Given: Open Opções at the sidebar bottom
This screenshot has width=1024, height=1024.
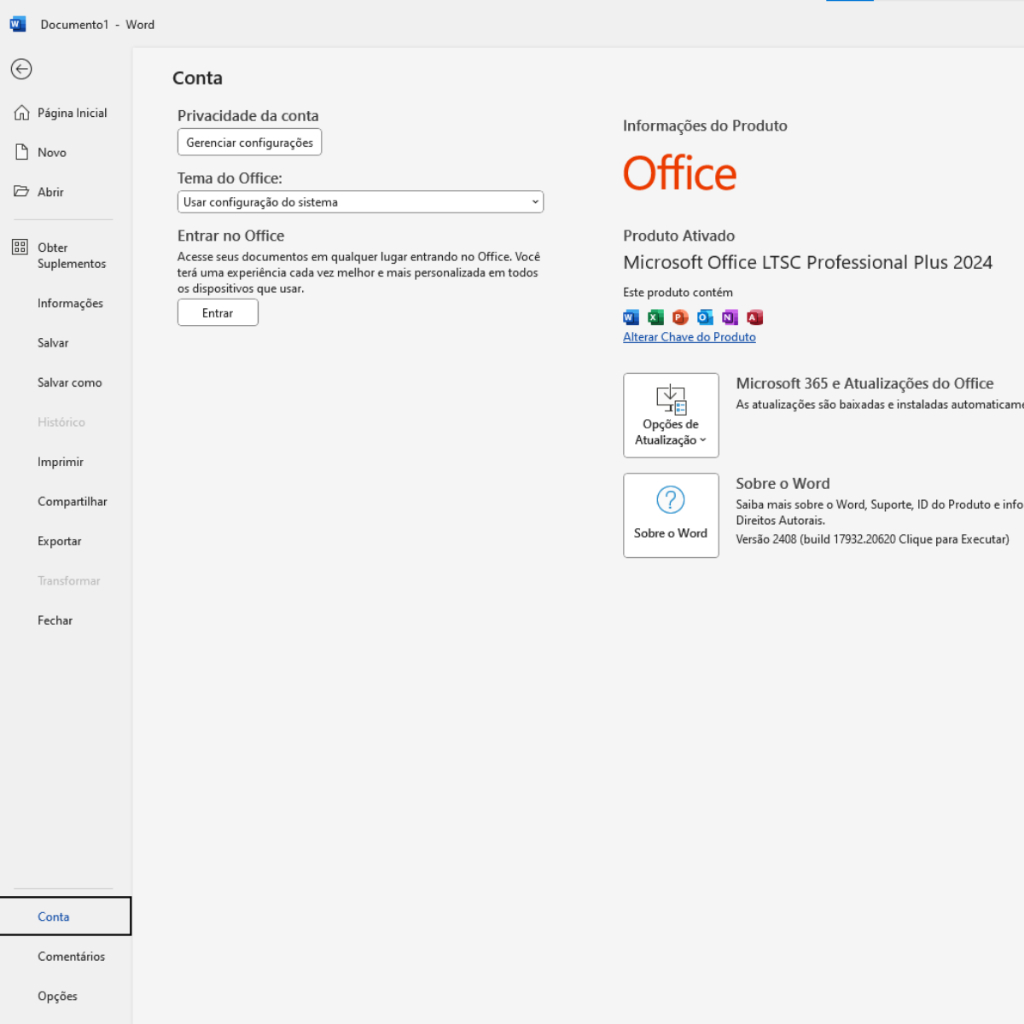Looking at the screenshot, I should 57,996.
